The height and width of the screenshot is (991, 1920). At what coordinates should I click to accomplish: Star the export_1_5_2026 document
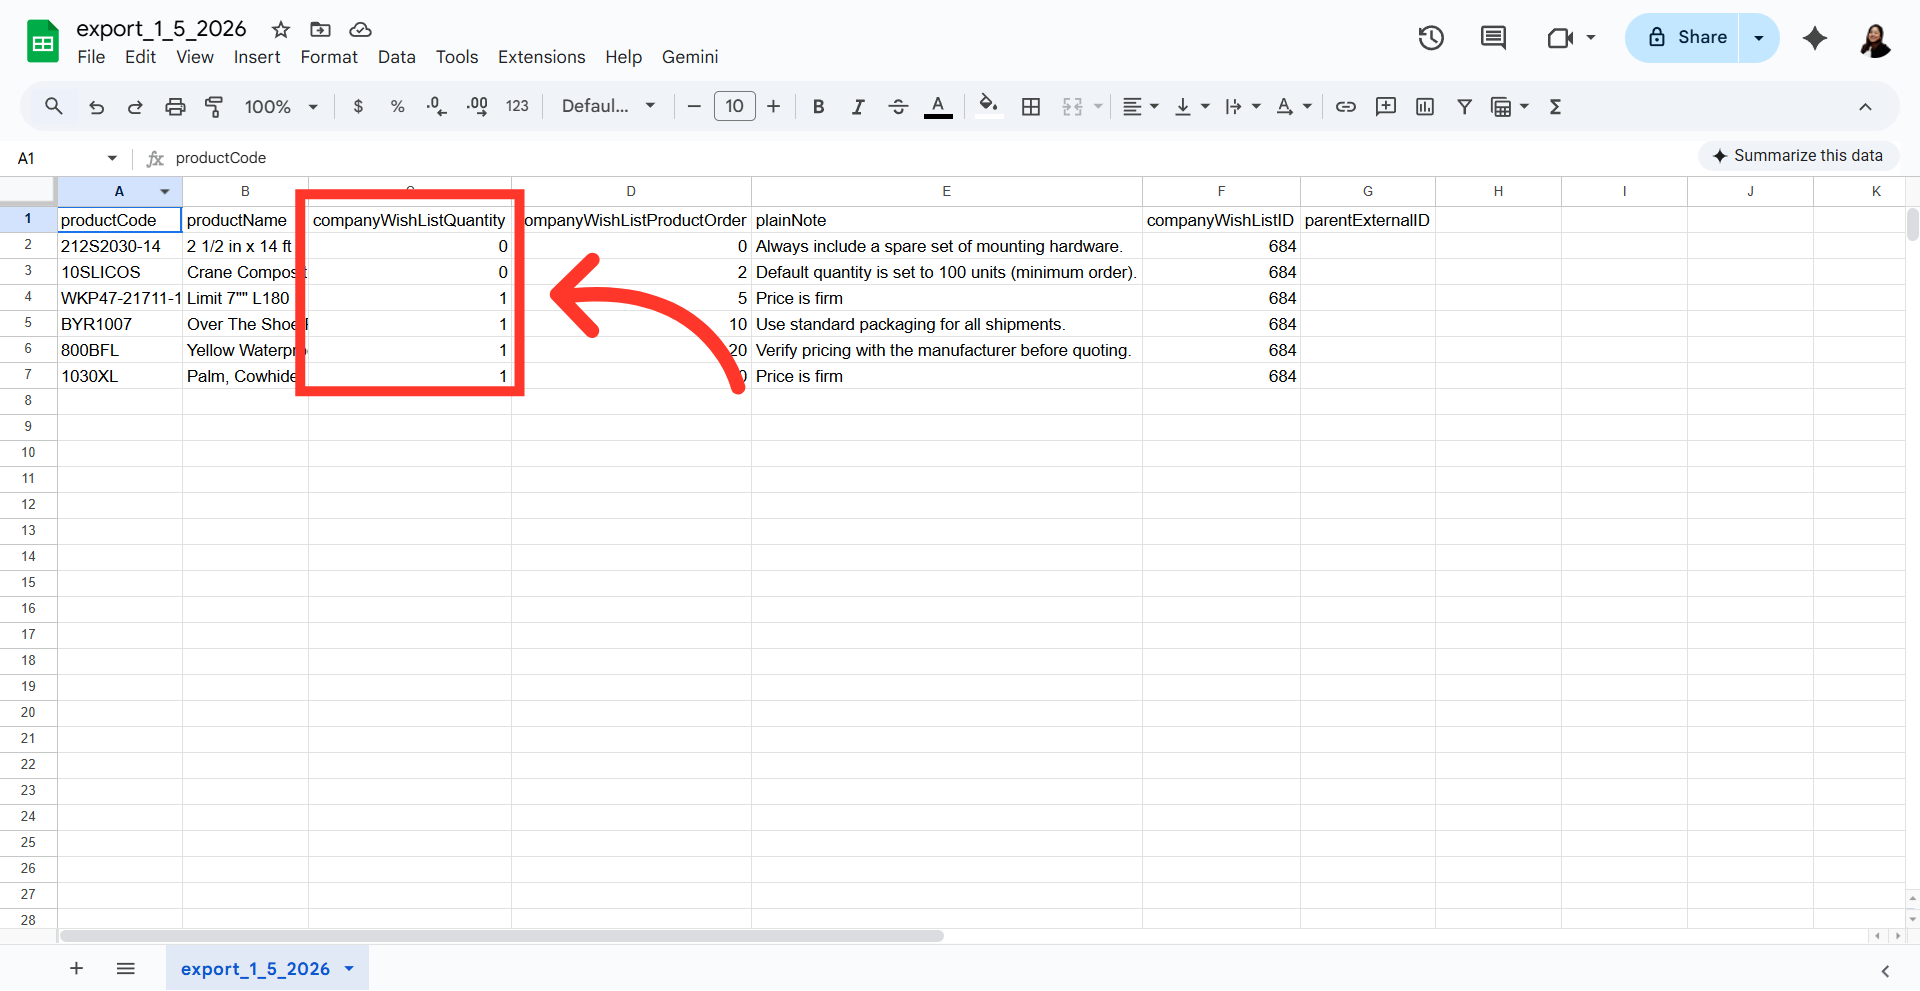[281, 29]
